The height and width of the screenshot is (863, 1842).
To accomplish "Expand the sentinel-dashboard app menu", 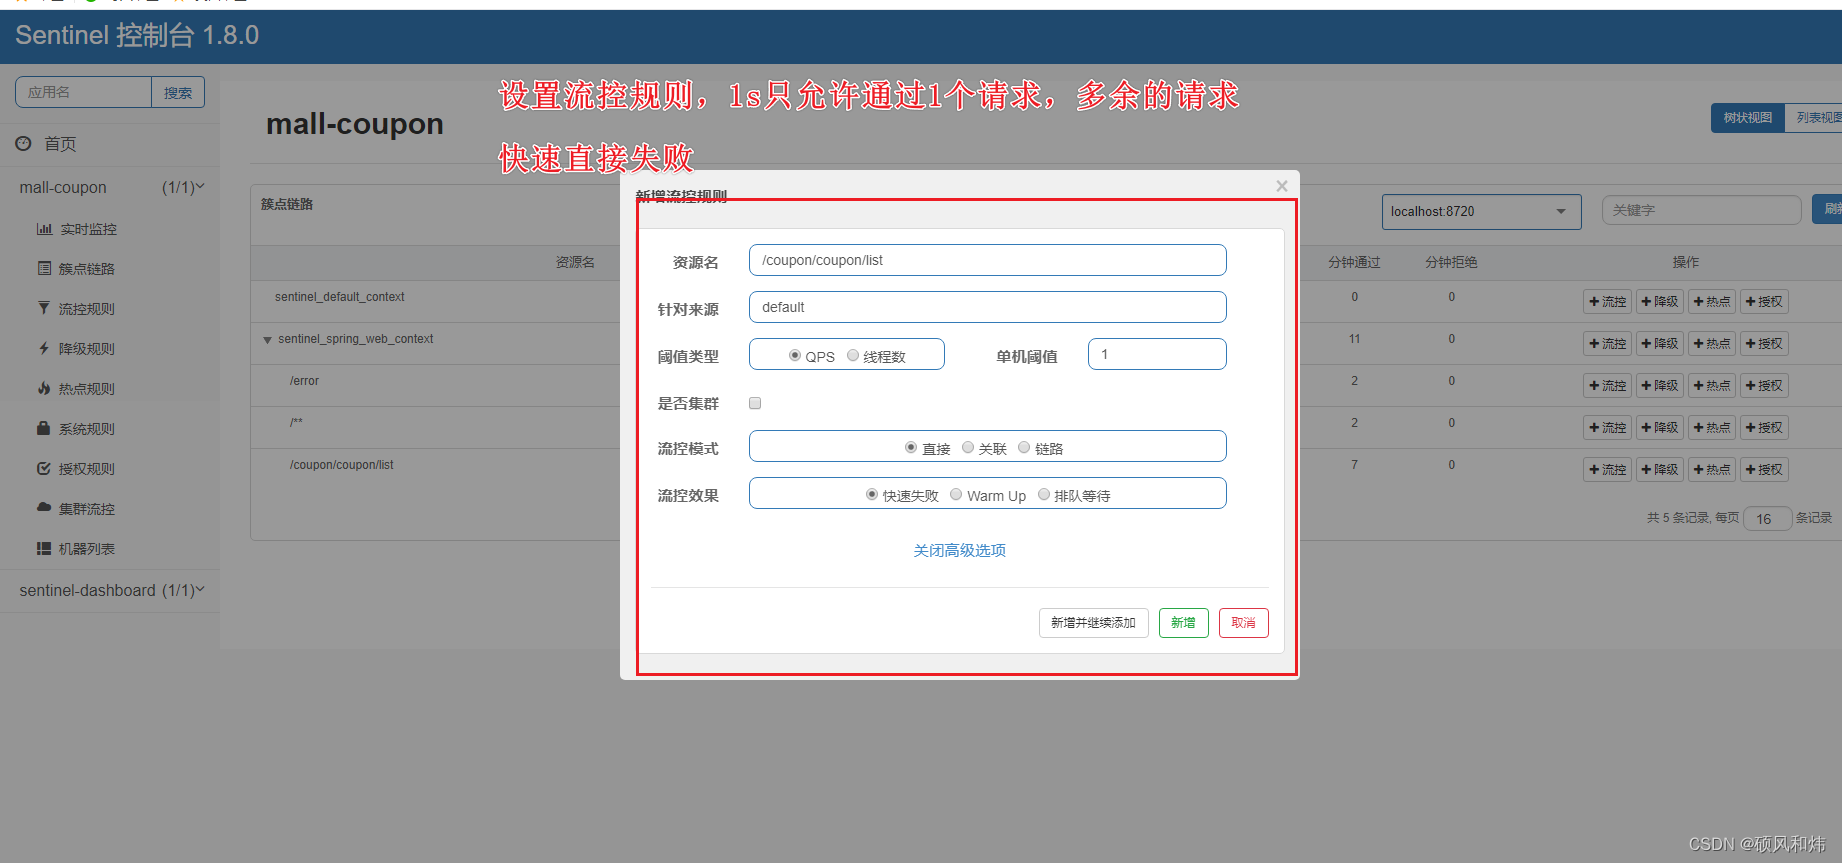I will [110, 590].
